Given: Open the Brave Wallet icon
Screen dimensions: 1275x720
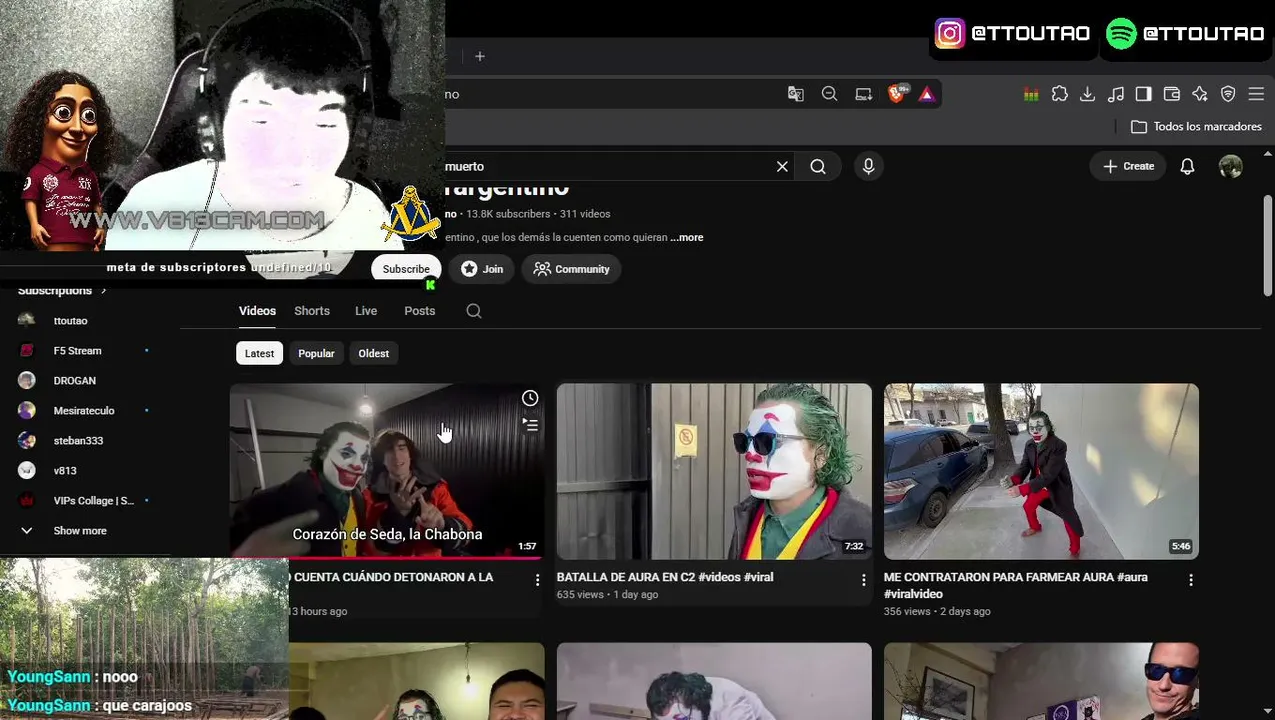Looking at the screenshot, I should (x=1172, y=94).
